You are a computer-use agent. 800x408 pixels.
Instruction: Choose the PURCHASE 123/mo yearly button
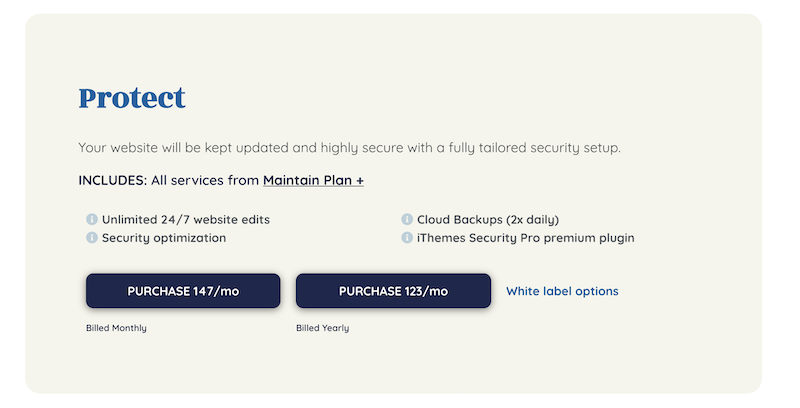[x=393, y=291]
